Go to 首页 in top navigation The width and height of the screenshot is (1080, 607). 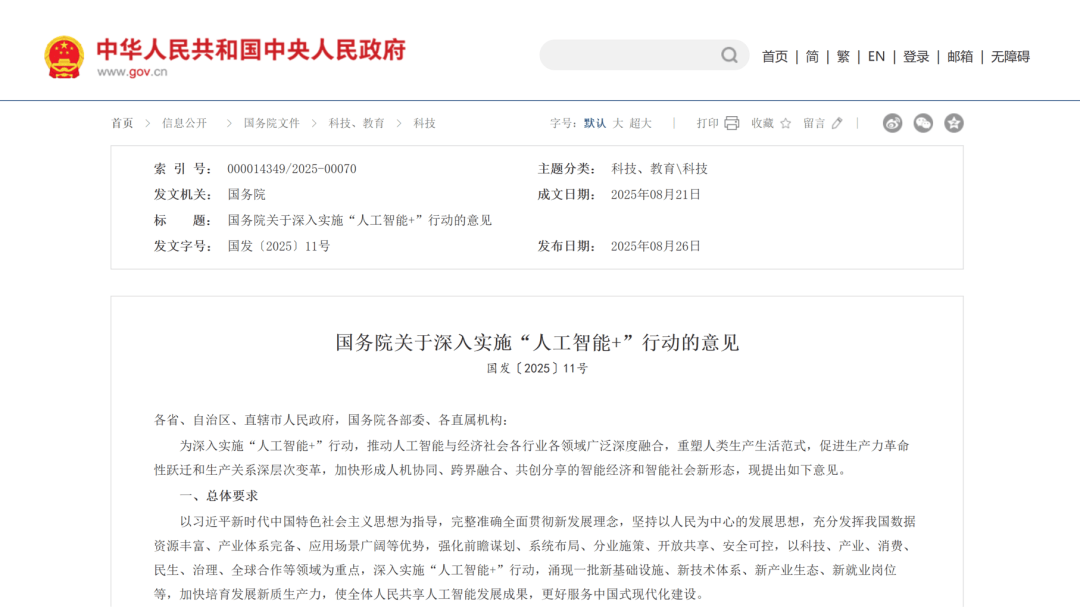[775, 56]
